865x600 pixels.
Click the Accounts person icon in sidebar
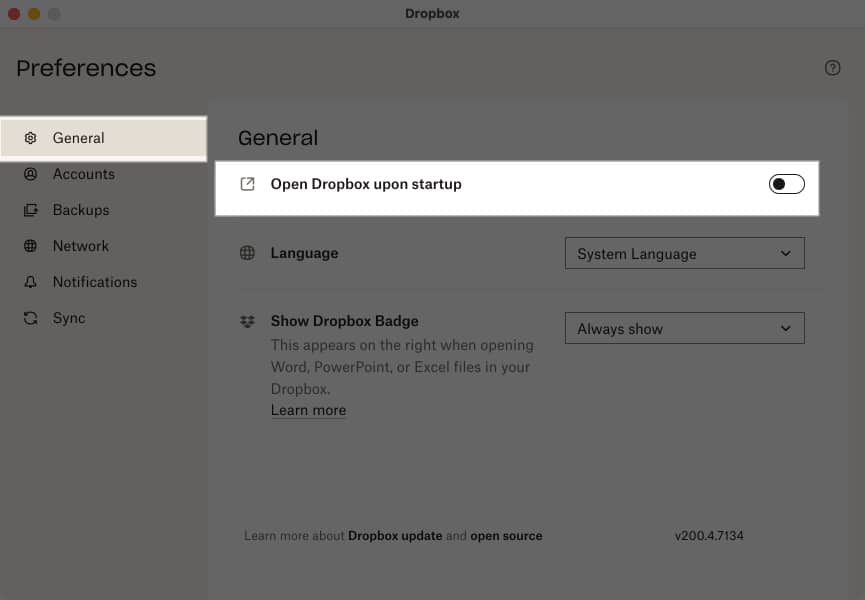pyautogui.click(x=30, y=174)
